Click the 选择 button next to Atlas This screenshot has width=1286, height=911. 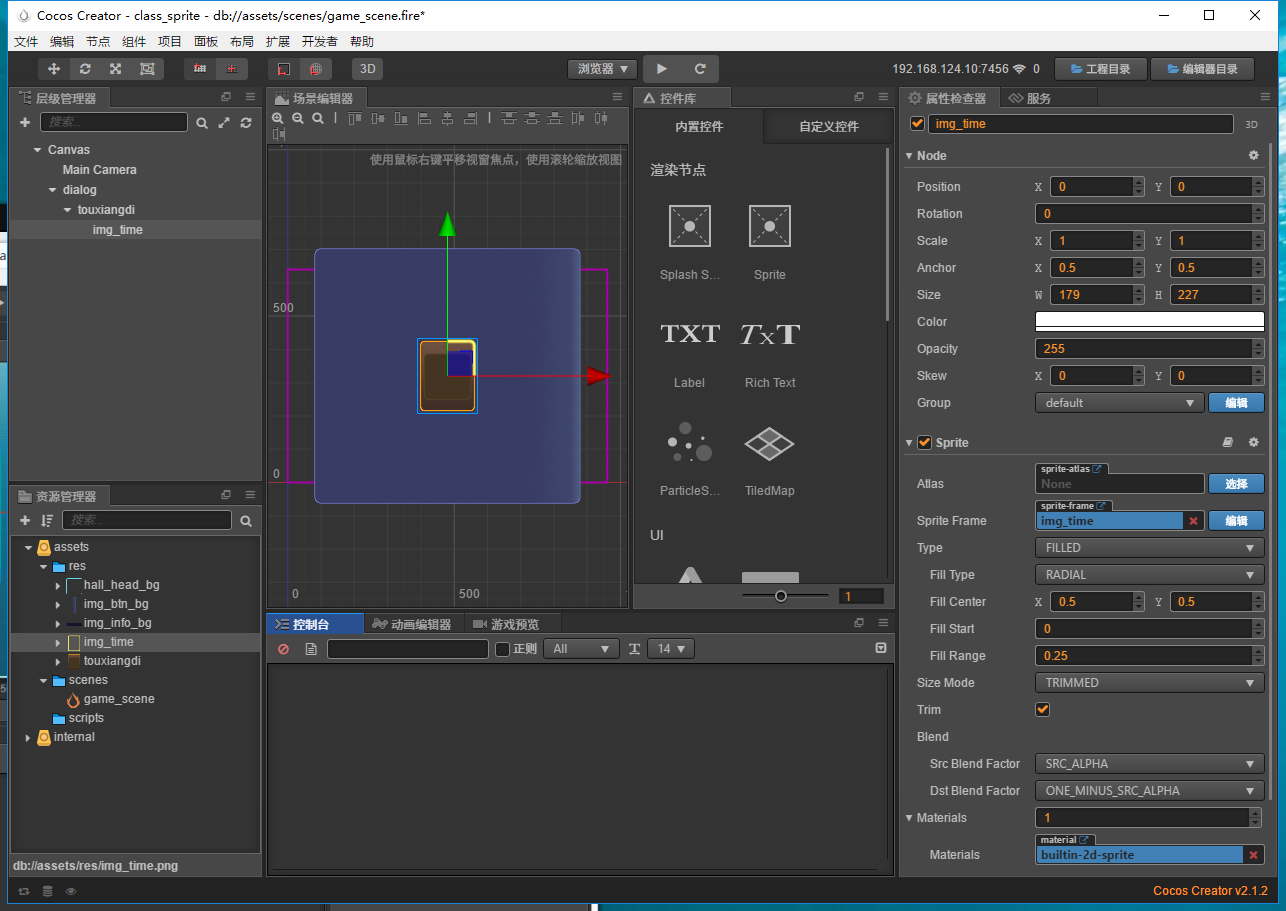[x=1236, y=483]
